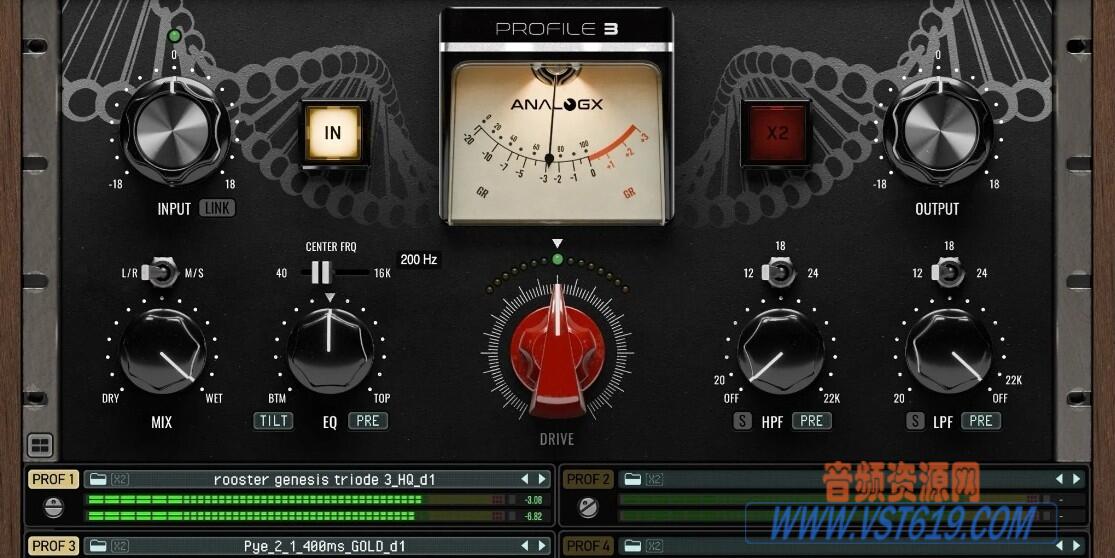Open folder icon for PROF 3 slot
The image size is (1115, 558).
[x=97, y=546]
